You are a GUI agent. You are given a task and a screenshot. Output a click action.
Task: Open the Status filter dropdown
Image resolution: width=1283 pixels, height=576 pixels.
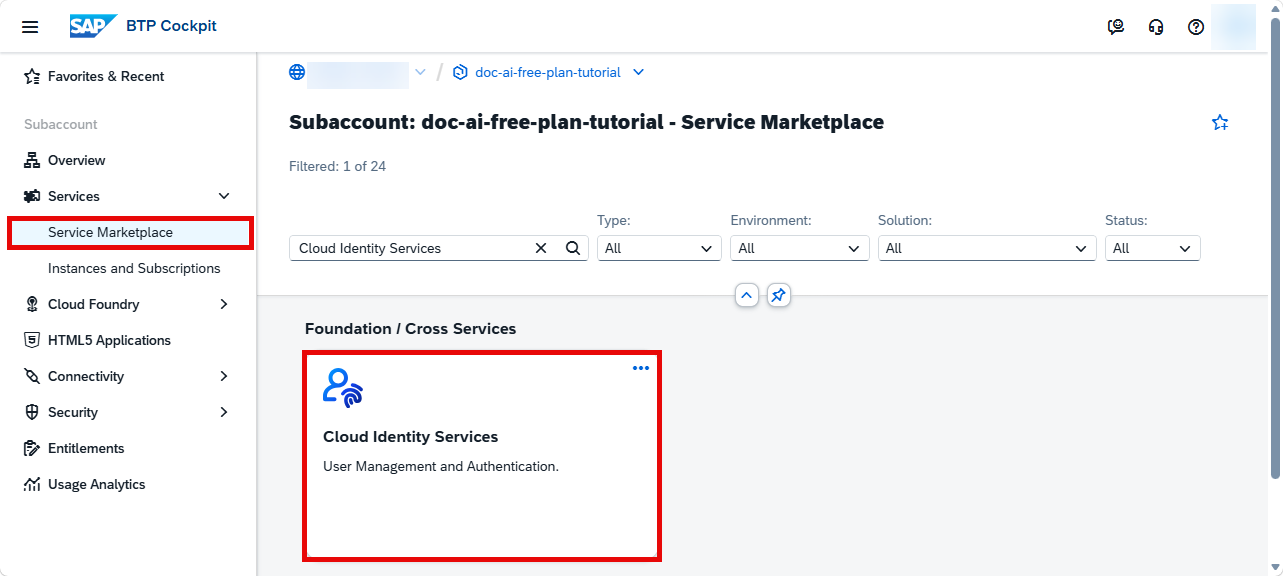click(x=1152, y=248)
